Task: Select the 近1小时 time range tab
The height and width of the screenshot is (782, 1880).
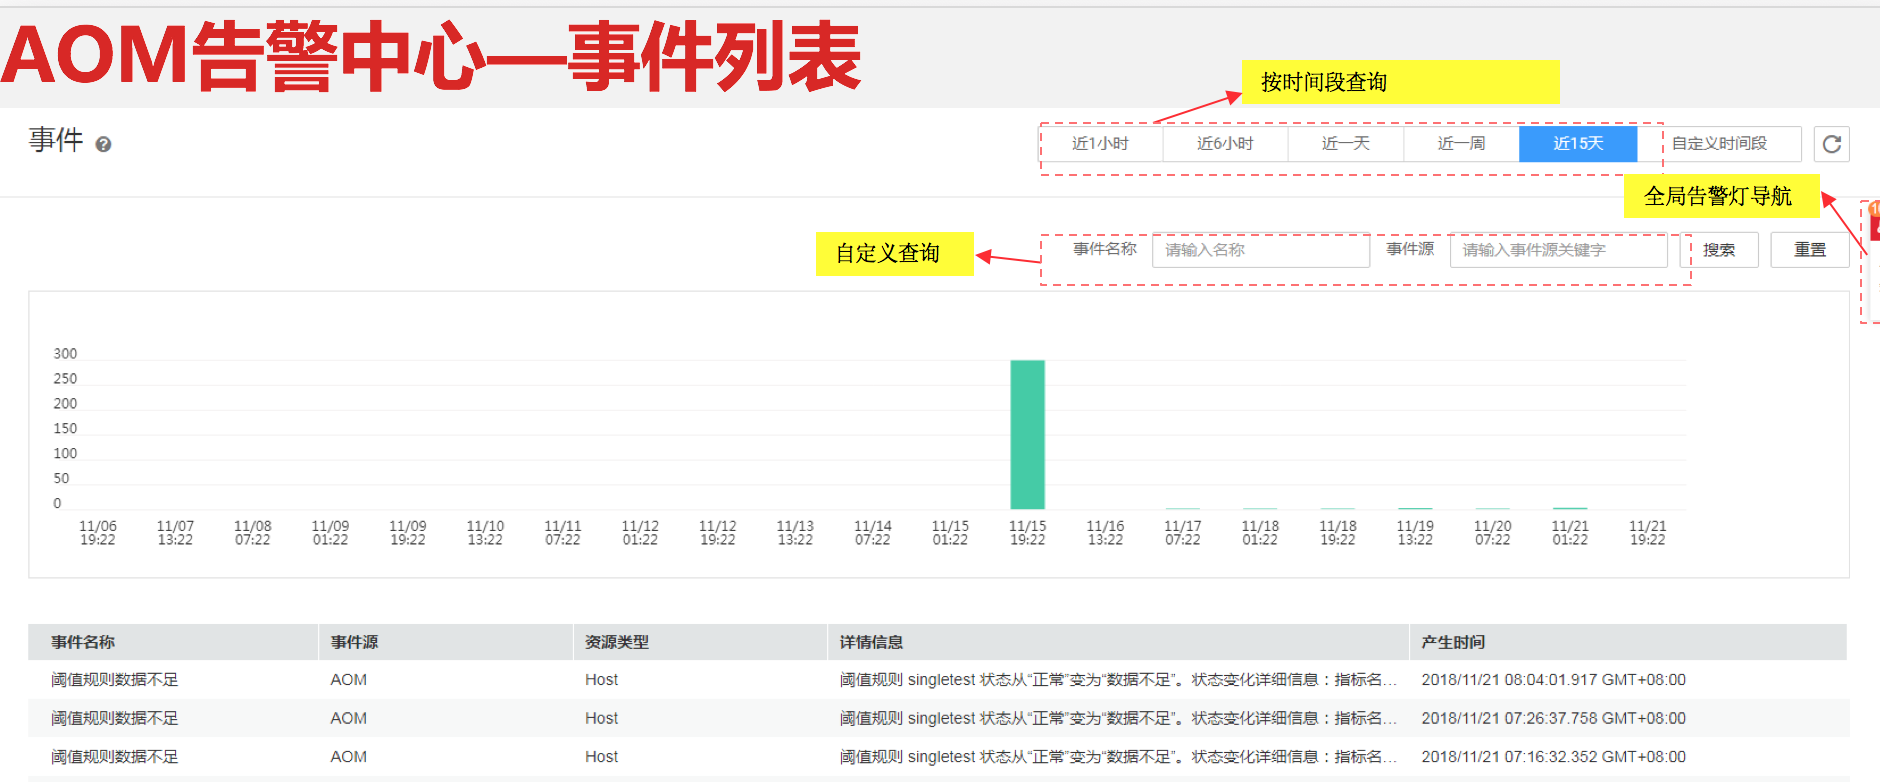Action: coord(1100,144)
